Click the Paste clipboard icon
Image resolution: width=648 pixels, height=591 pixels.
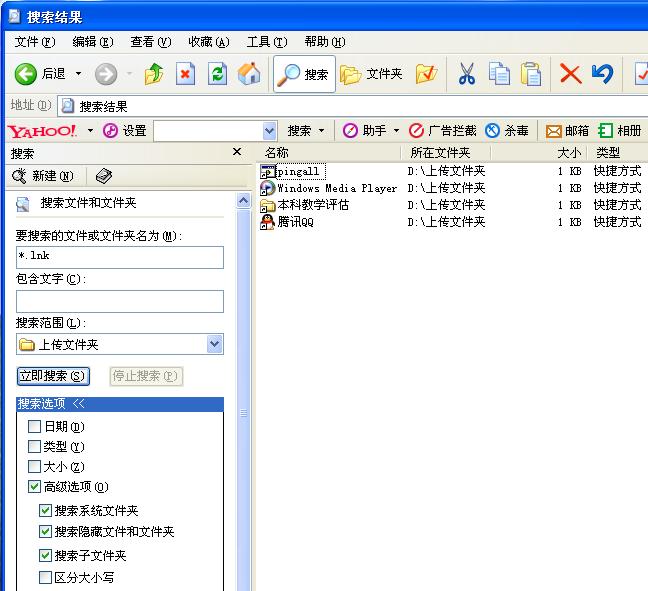tap(531, 74)
